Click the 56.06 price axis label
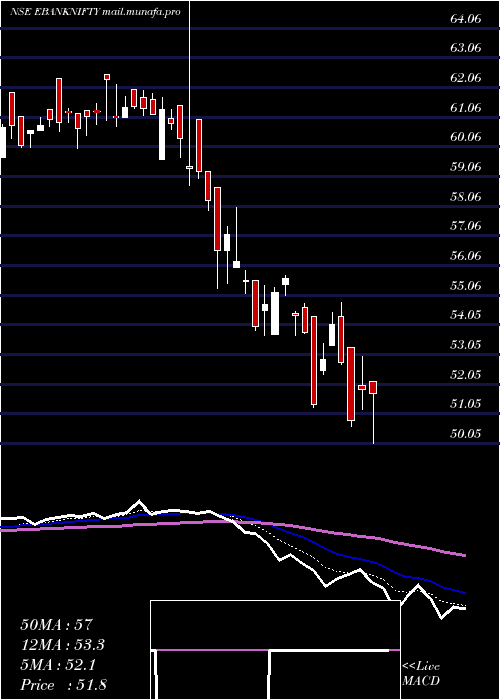The image size is (500, 700). click(467, 256)
